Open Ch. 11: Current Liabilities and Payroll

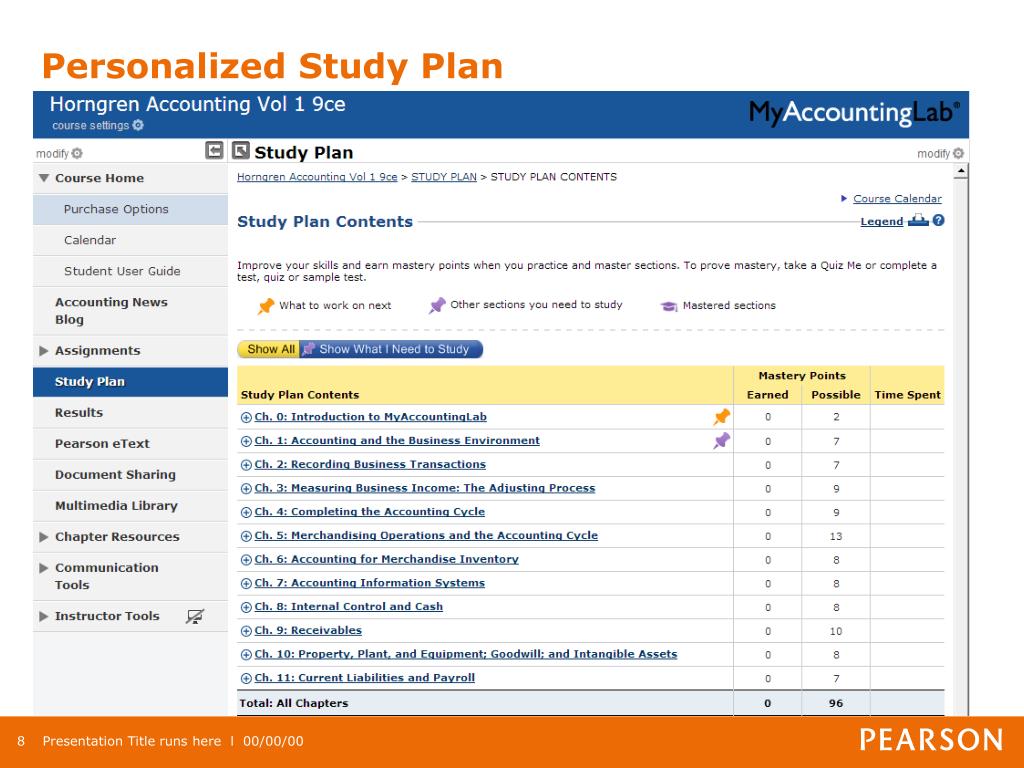[x=364, y=678]
